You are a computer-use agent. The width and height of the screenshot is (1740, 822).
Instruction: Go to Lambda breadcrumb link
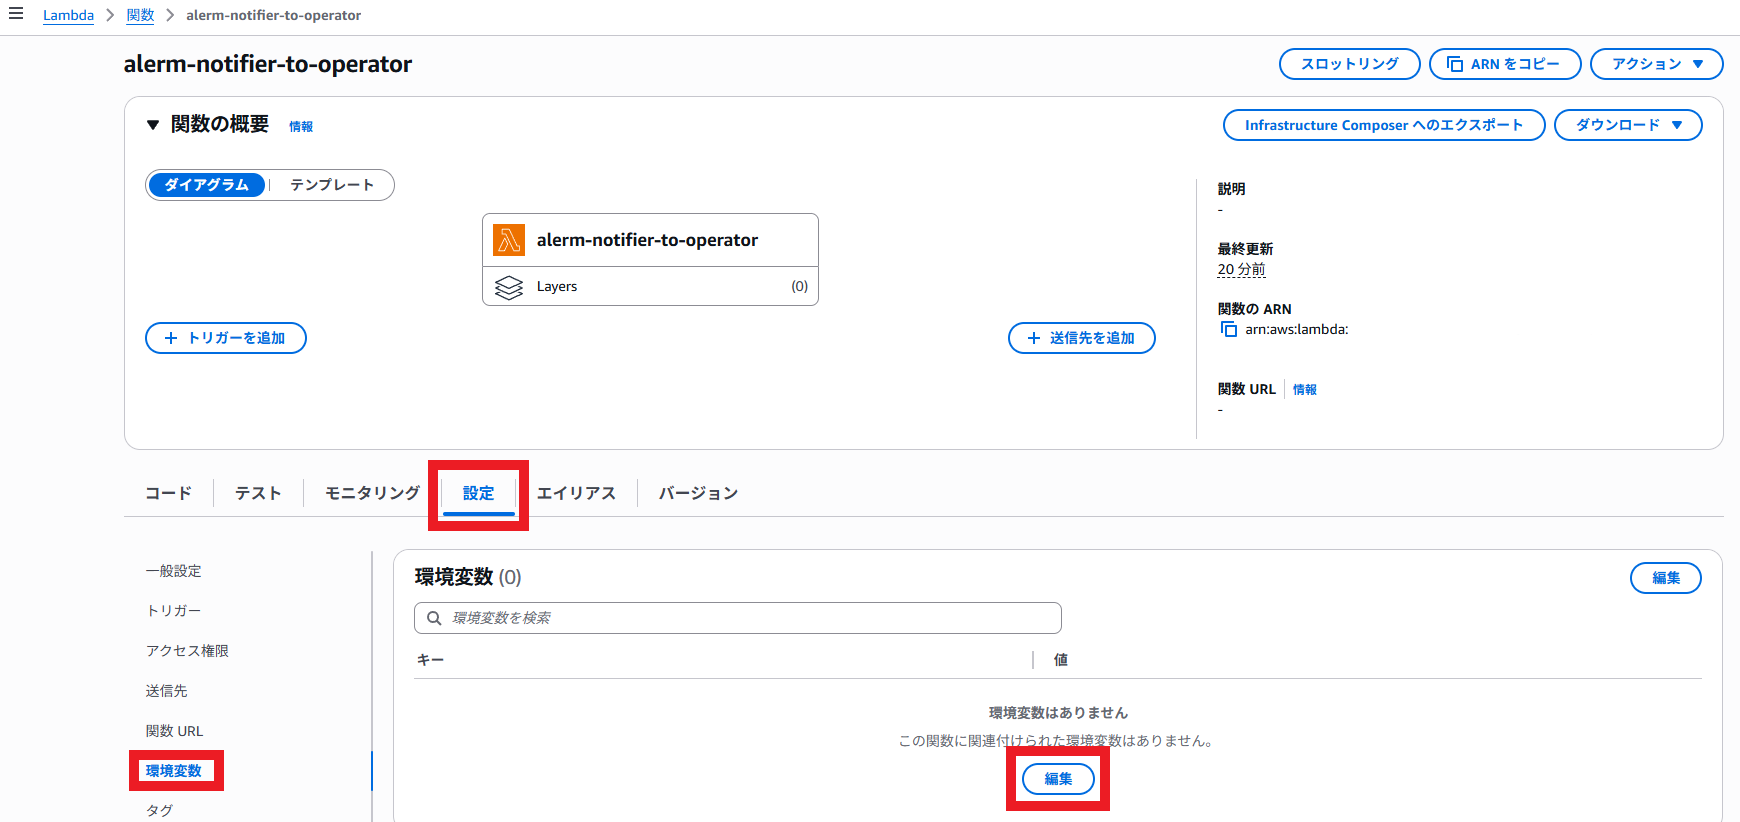coord(68,15)
